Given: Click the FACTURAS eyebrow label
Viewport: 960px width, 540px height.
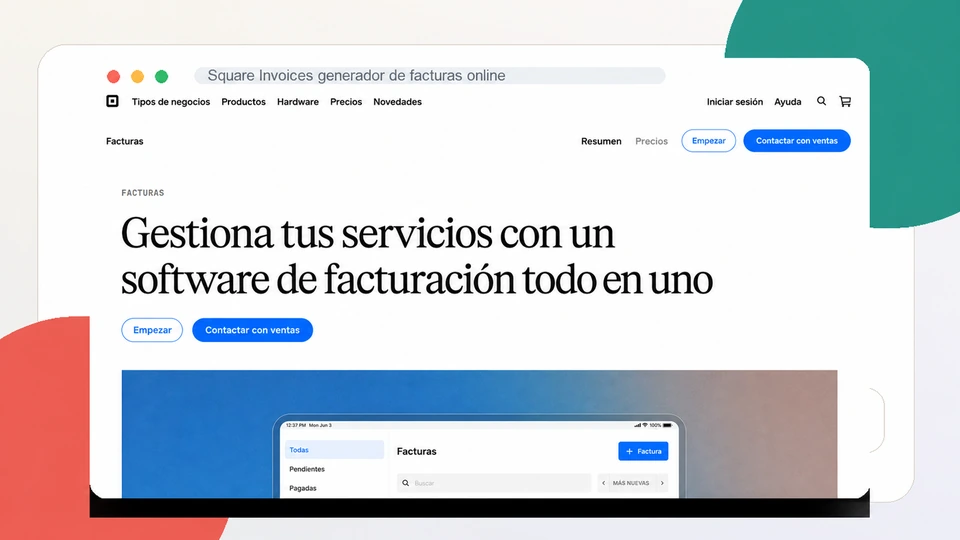Looking at the screenshot, I should point(143,193).
